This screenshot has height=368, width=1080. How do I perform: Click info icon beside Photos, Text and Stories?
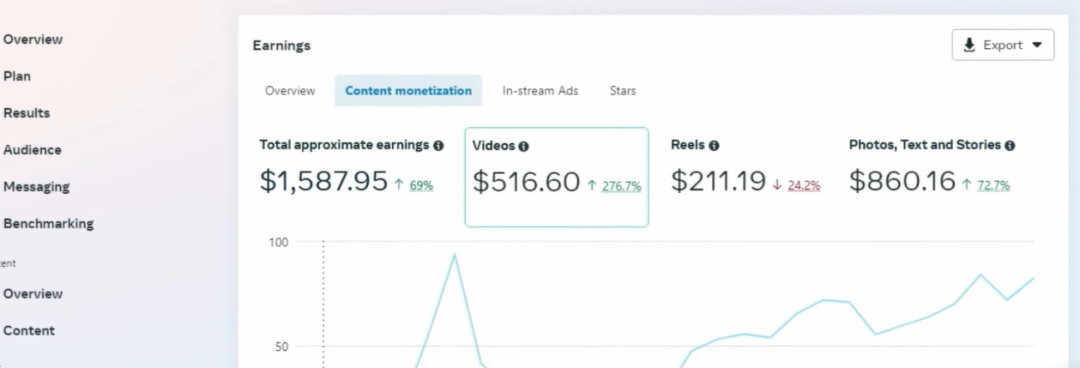point(1010,145)
